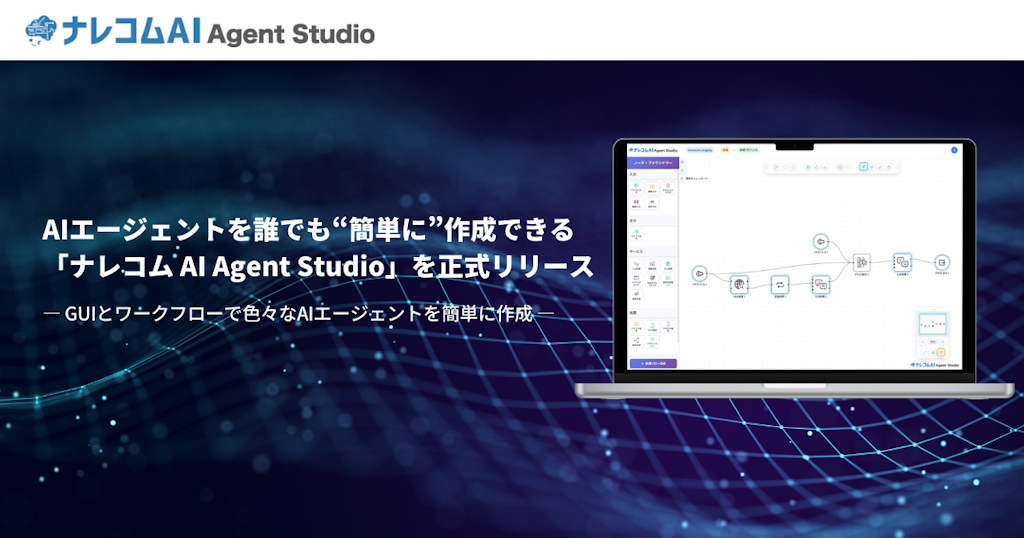Toggle the orange highlighted button below minimap
The width and height of the screenshot is (1024, 538).
click(x=941, y=352)
